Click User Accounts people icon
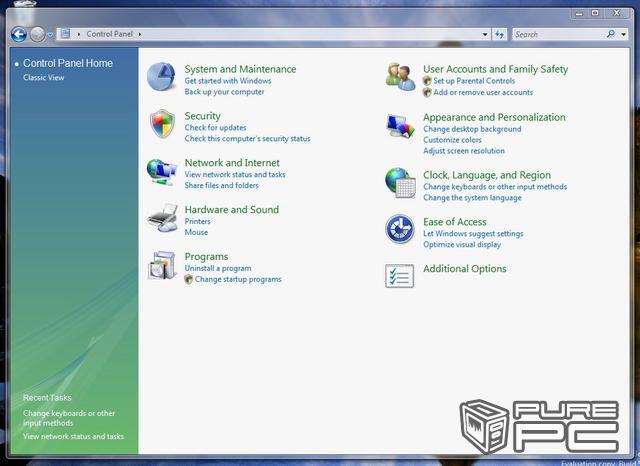The height and width of the screenshot is (466, 640). (400, 77)
